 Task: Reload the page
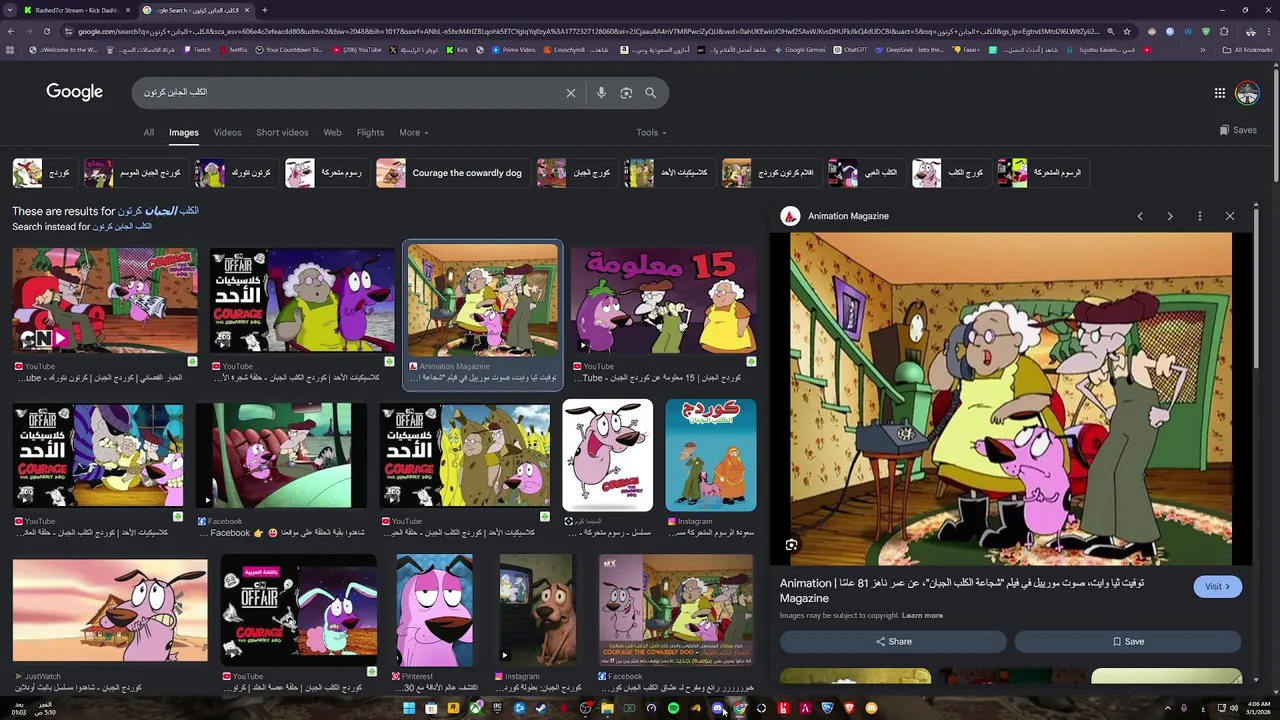point(47,31)
